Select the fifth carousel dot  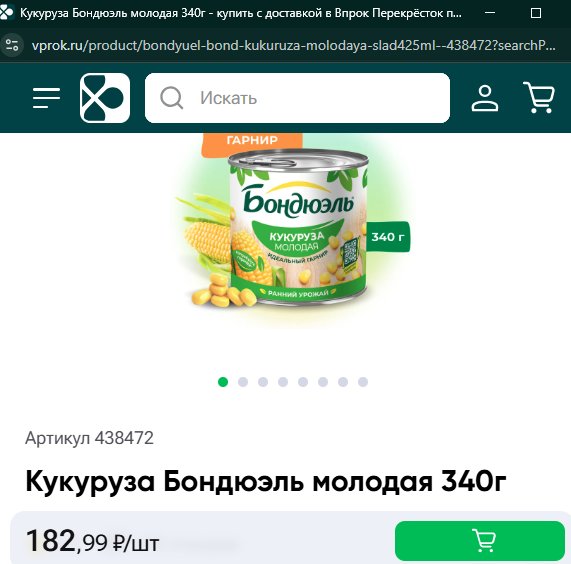[x=303, y=382]
